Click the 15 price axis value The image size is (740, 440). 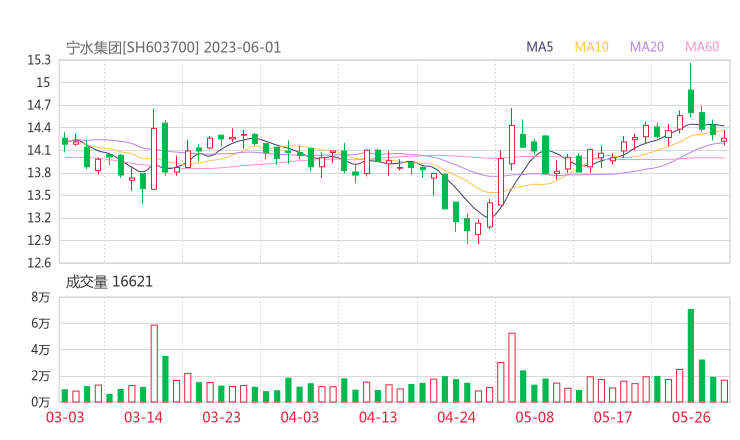[43, 83]
